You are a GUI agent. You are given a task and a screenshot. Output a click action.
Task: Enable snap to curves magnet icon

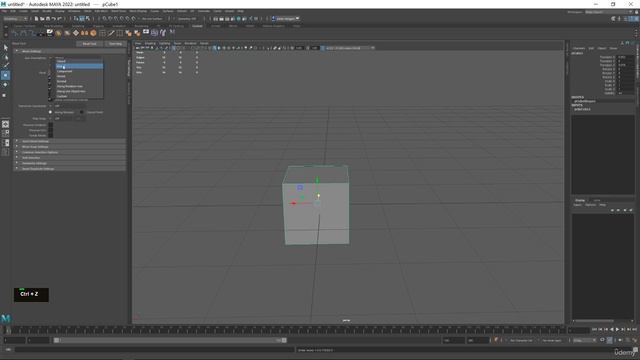tap(111, 18)
